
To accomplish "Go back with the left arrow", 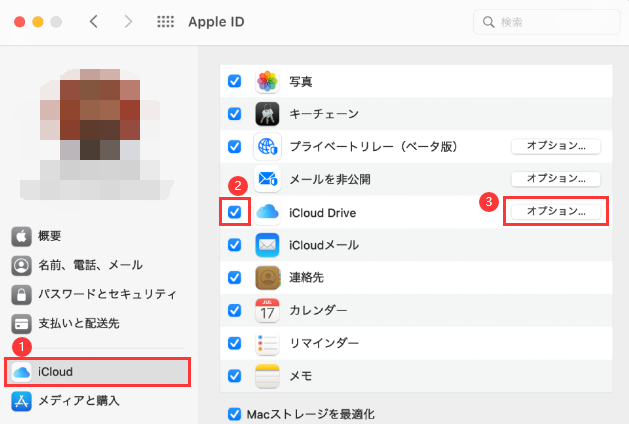I will coord(93,22).
